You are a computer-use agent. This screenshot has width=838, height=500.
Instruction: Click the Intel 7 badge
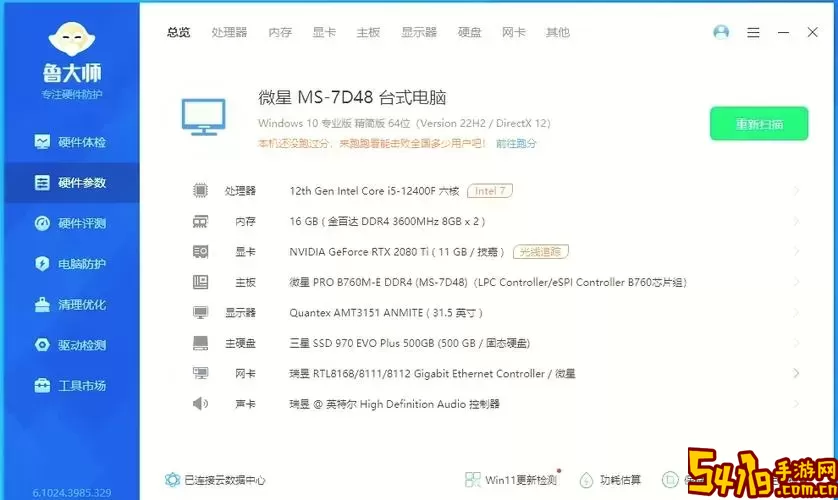(490, 191)
